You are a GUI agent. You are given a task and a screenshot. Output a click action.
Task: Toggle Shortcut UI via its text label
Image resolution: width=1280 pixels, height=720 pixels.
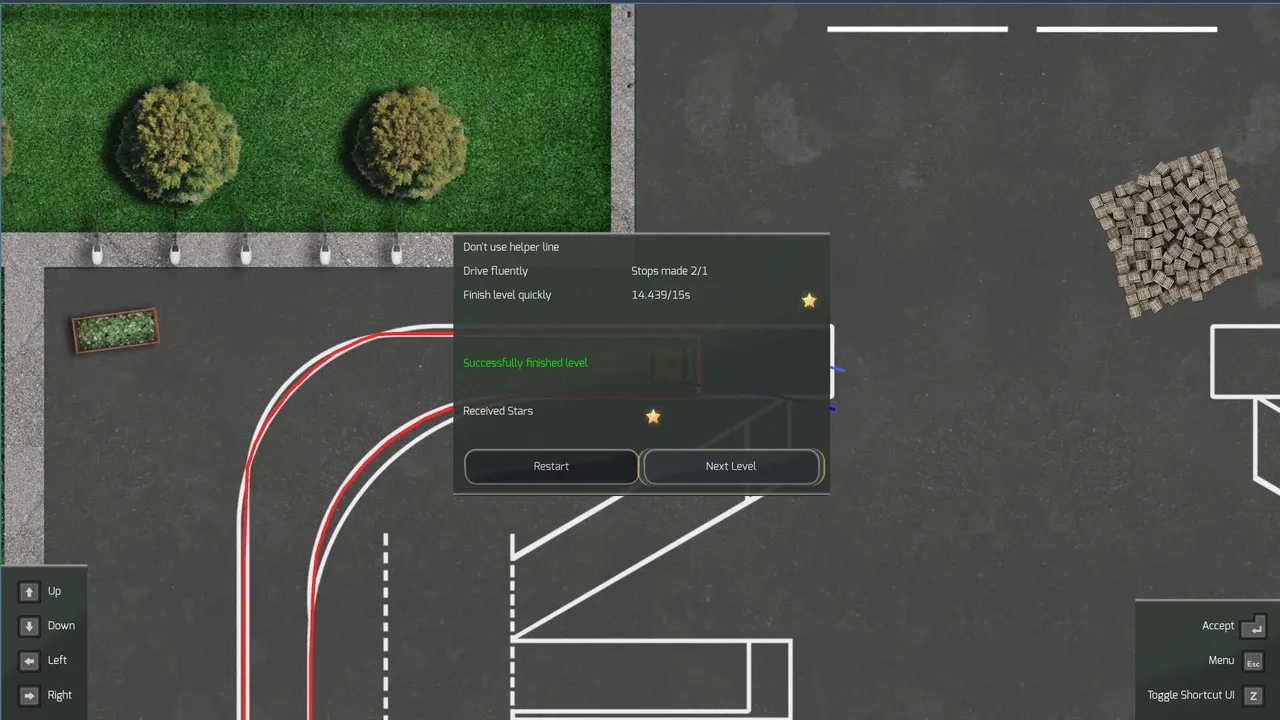[x=1190, y=695]
